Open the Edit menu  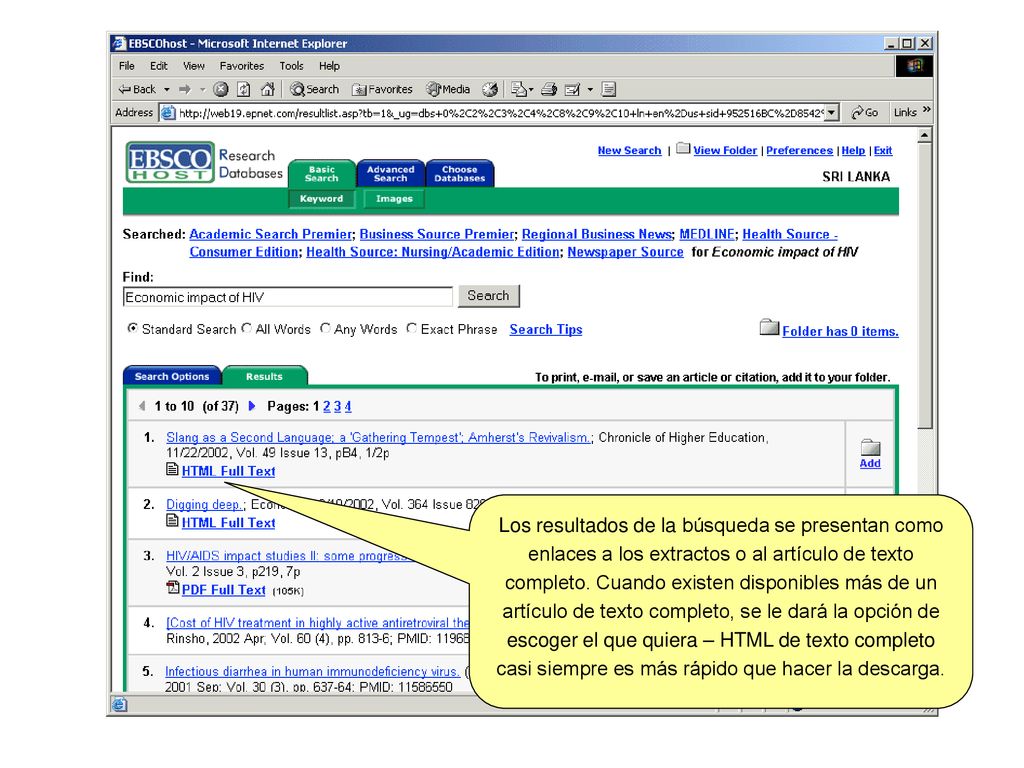pyautogui.click(x=159, y=66)
